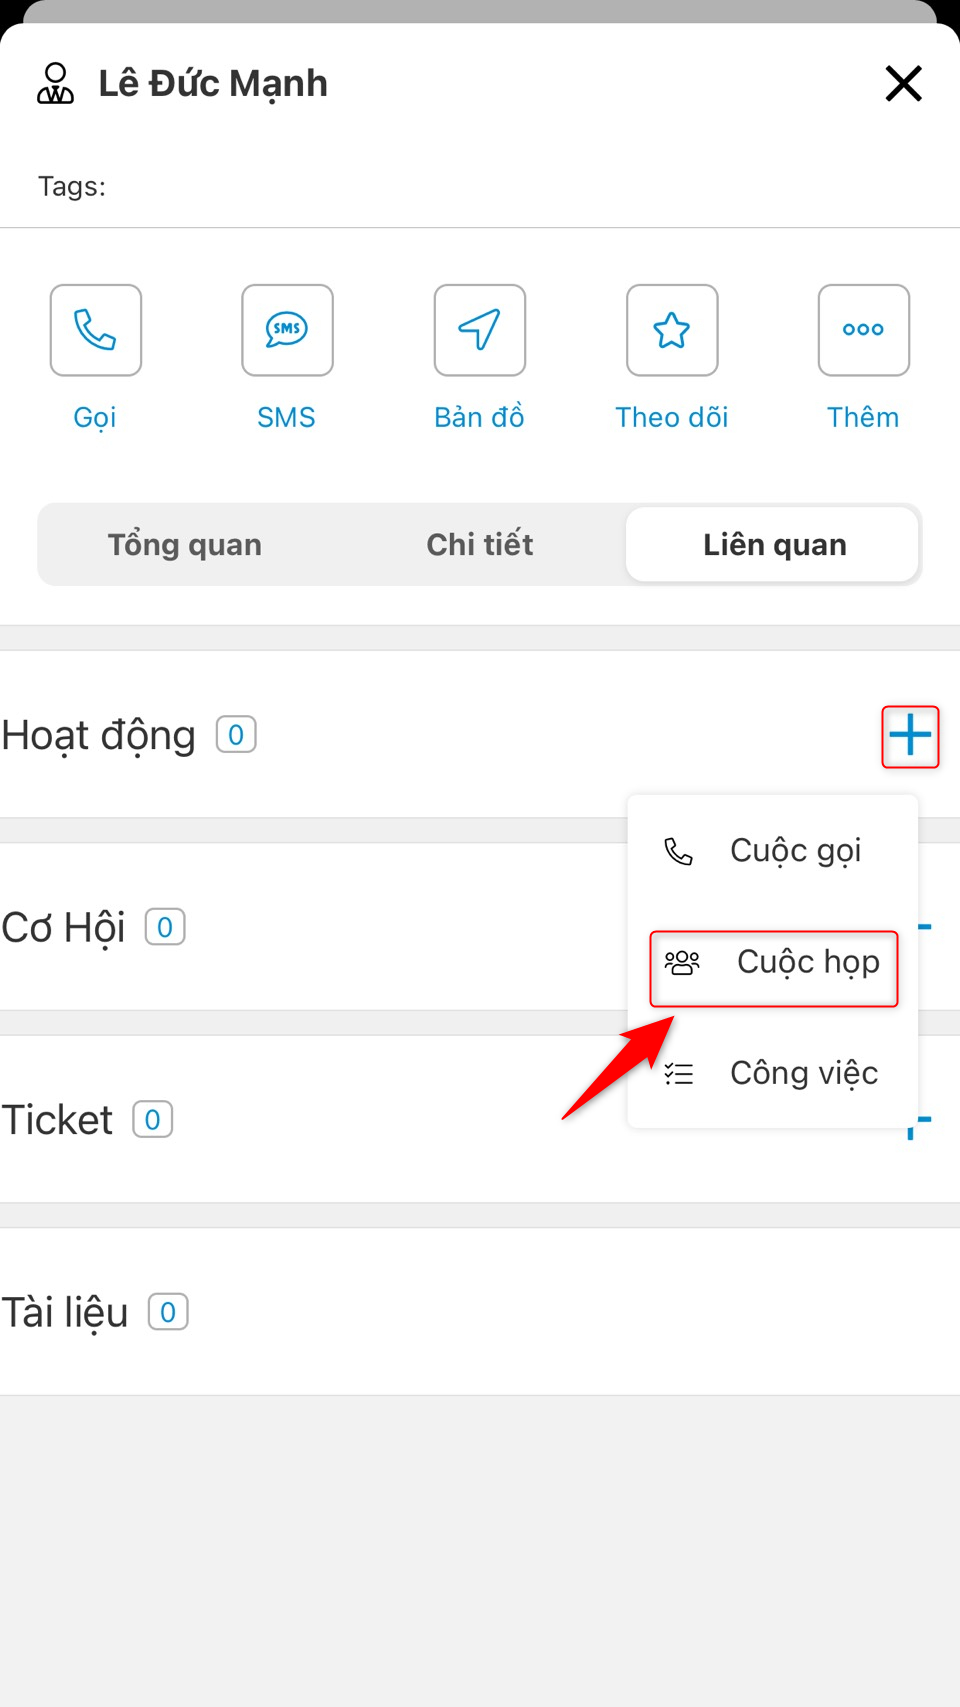Close the Lê Đức Mạnh contact panel
960x1707 pixels.
(x=903, y=83)
